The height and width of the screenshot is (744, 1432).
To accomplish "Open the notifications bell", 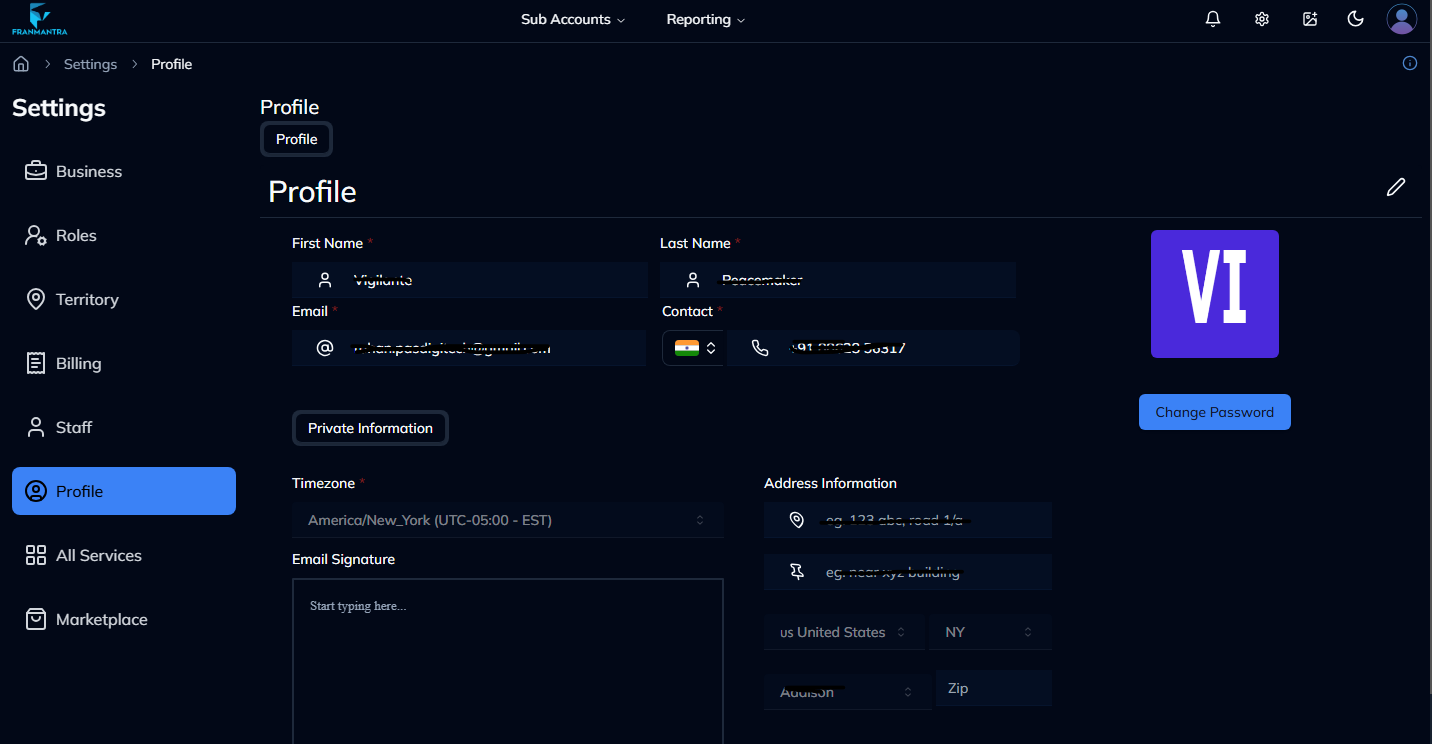I will pos(1212,18).
